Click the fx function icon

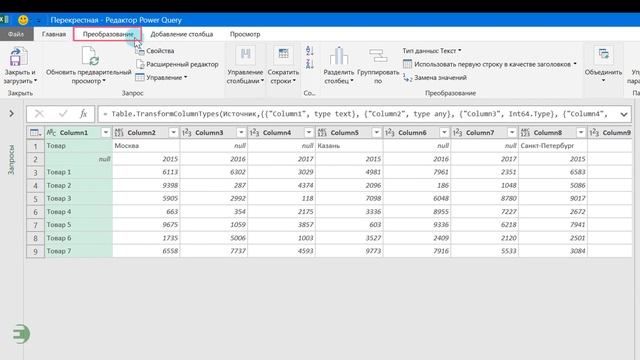click(x=83, y=114)
